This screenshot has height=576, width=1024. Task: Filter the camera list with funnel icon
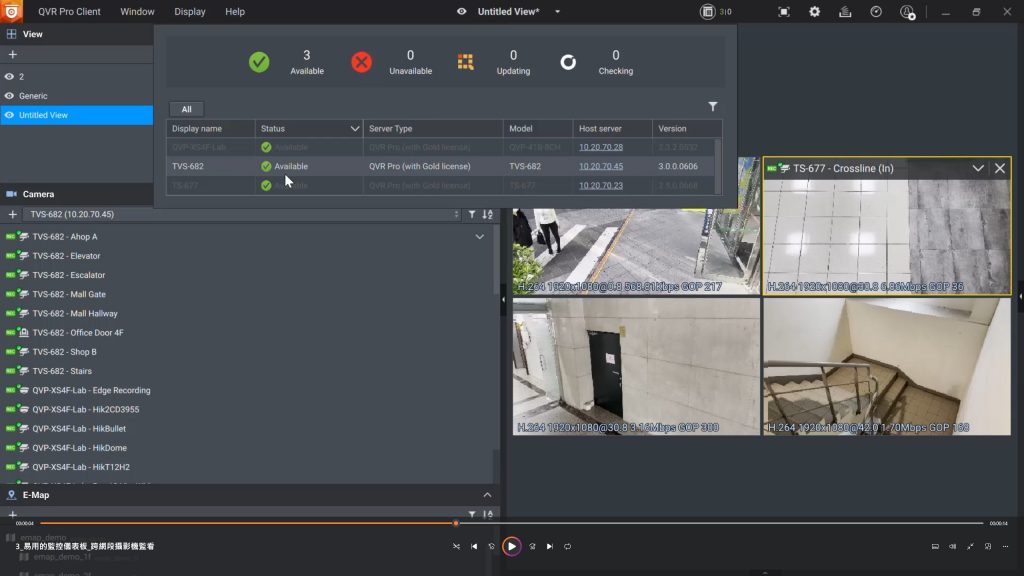tap(472, 214)
